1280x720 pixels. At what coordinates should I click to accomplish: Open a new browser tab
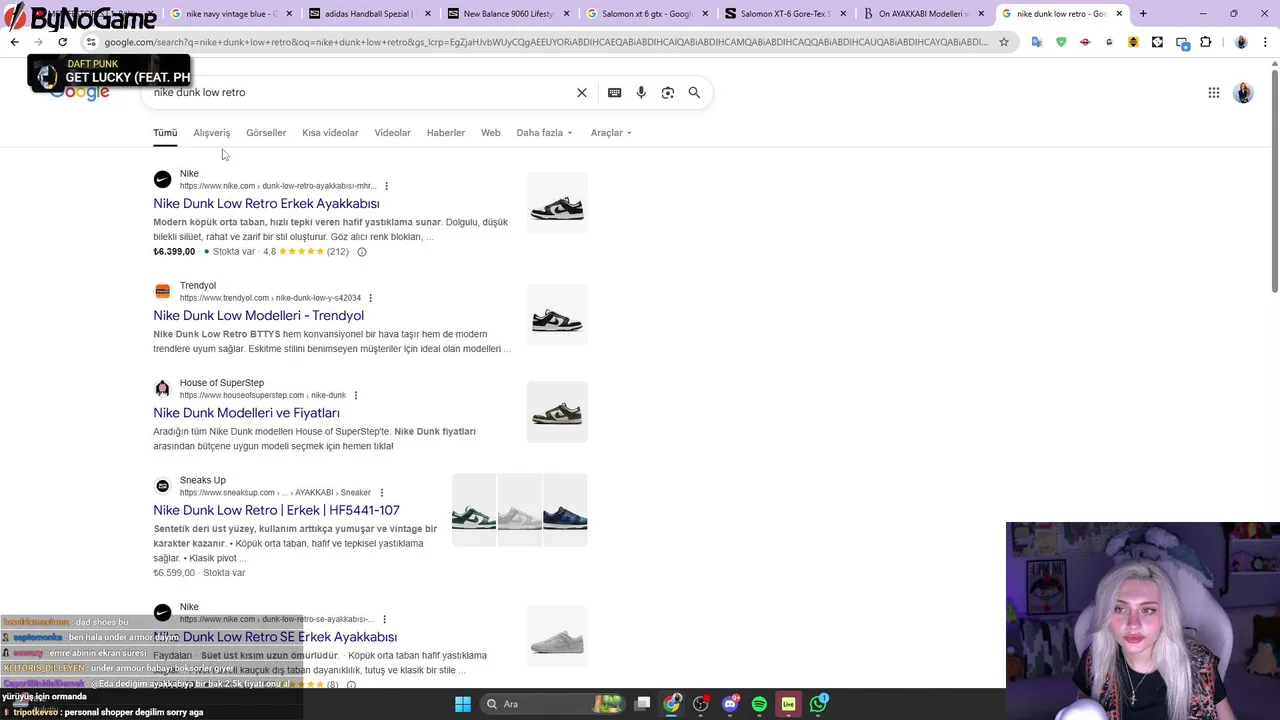1143,14
